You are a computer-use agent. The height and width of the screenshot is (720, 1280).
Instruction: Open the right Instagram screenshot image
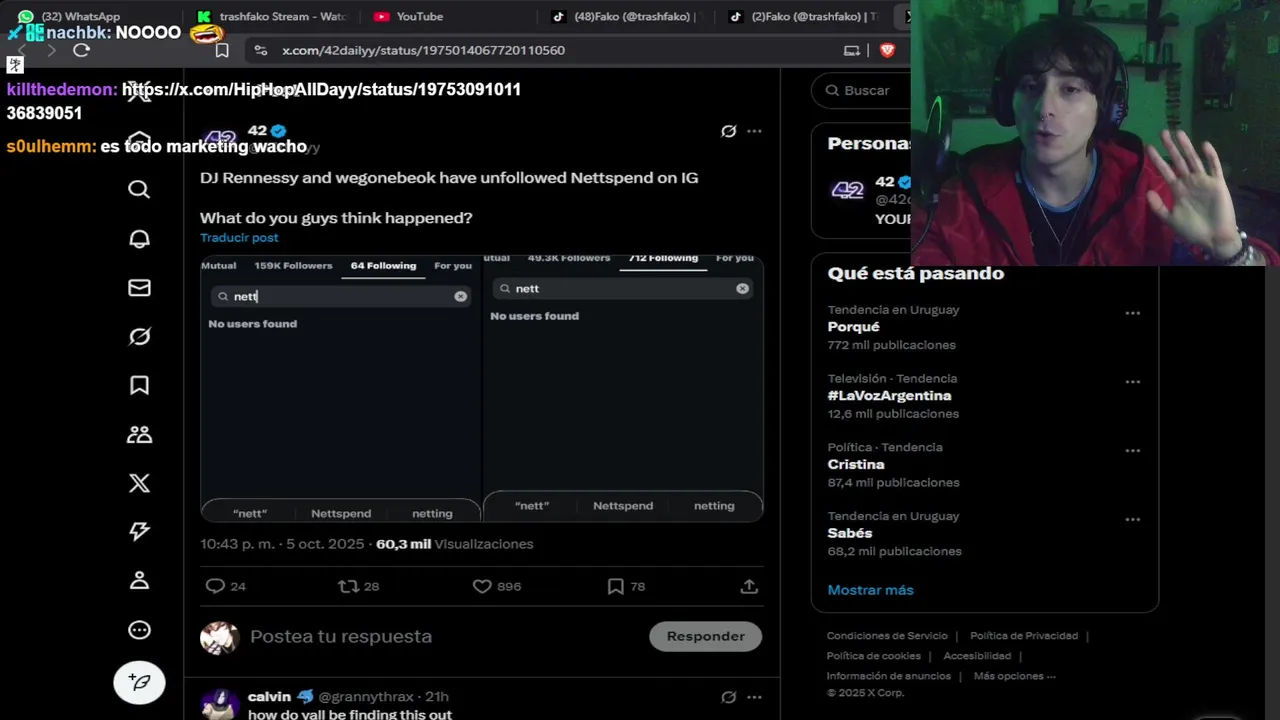(623, 390)
